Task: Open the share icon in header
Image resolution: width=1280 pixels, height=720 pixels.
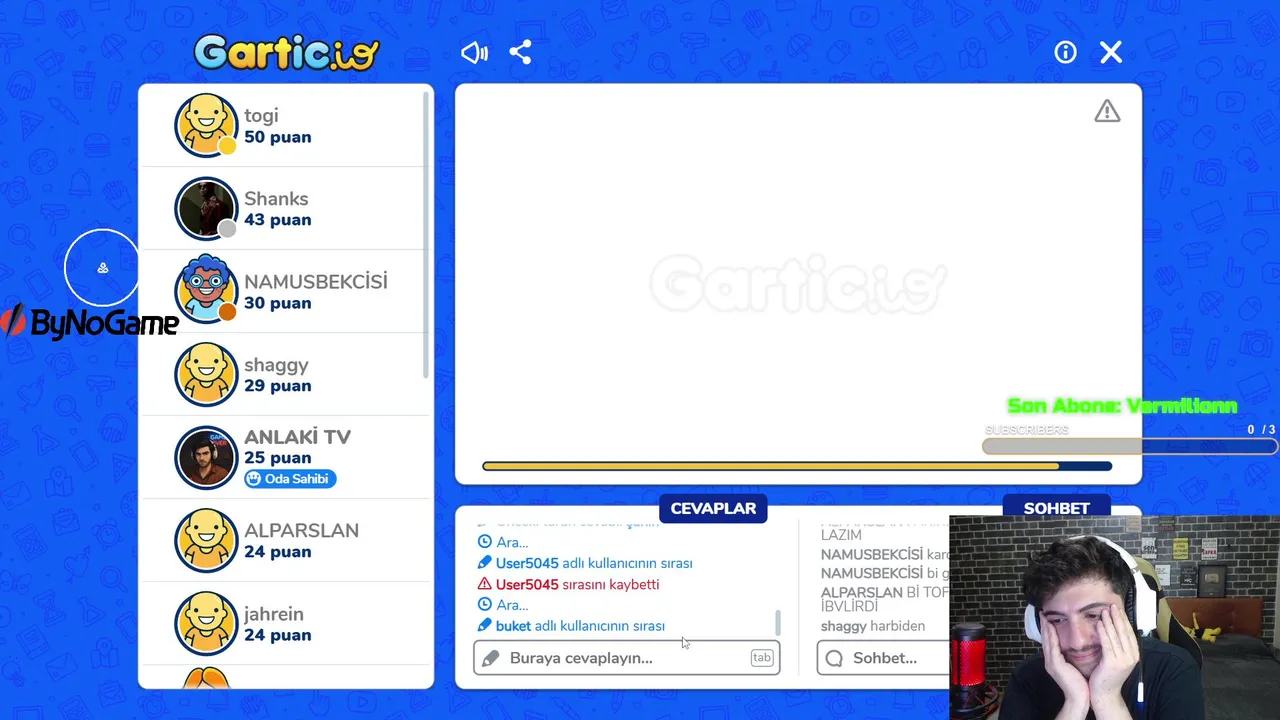Action: (x=520, y=52)
